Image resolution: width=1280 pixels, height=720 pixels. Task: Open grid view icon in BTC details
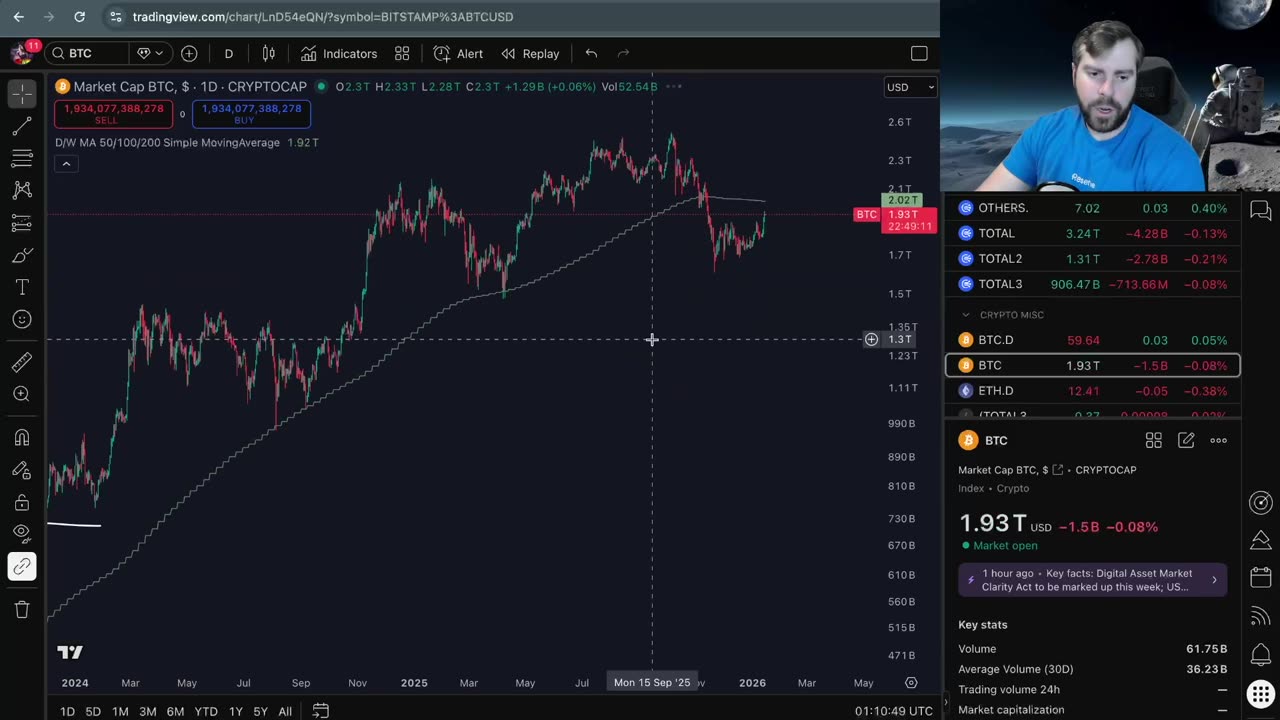pyautogui.click(x=1153, y=440)
